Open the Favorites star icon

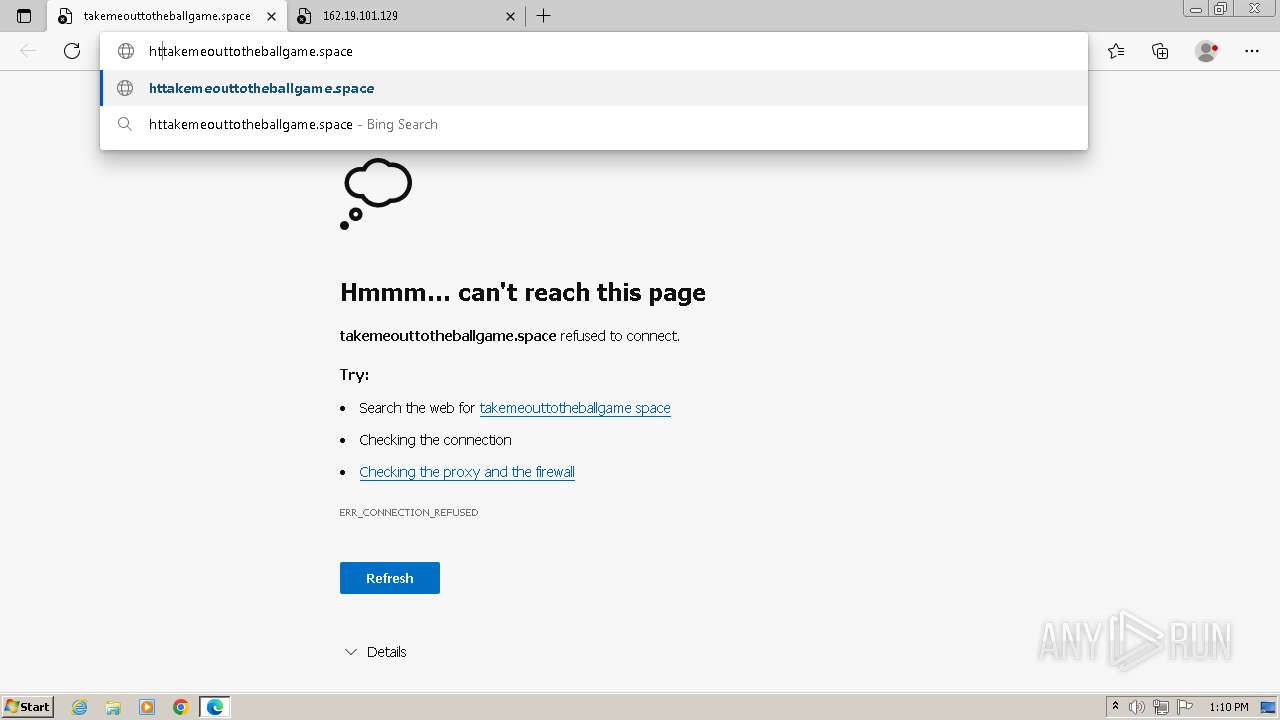click(x=1116, y=51)
